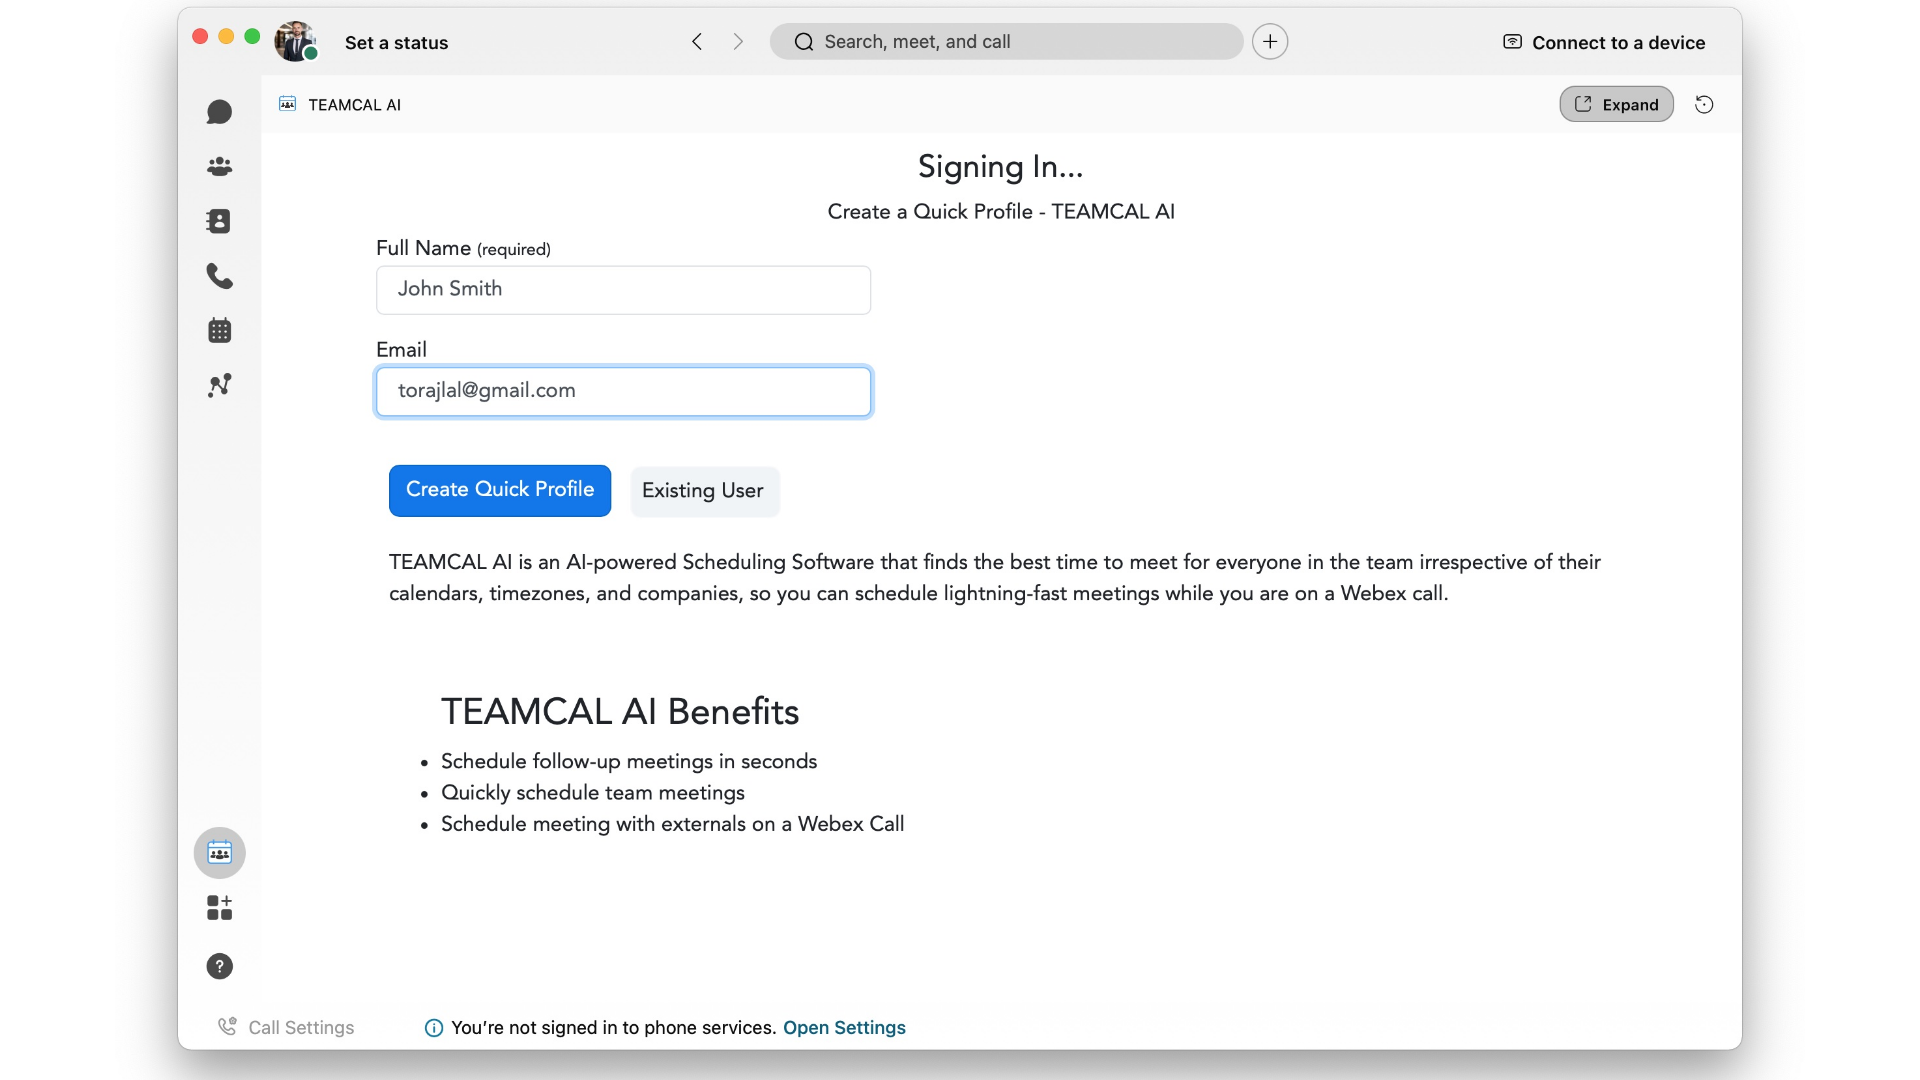Click the plus button next to search
Viewport: 1920px width, 1080px height.
[x=1269, y=42]
